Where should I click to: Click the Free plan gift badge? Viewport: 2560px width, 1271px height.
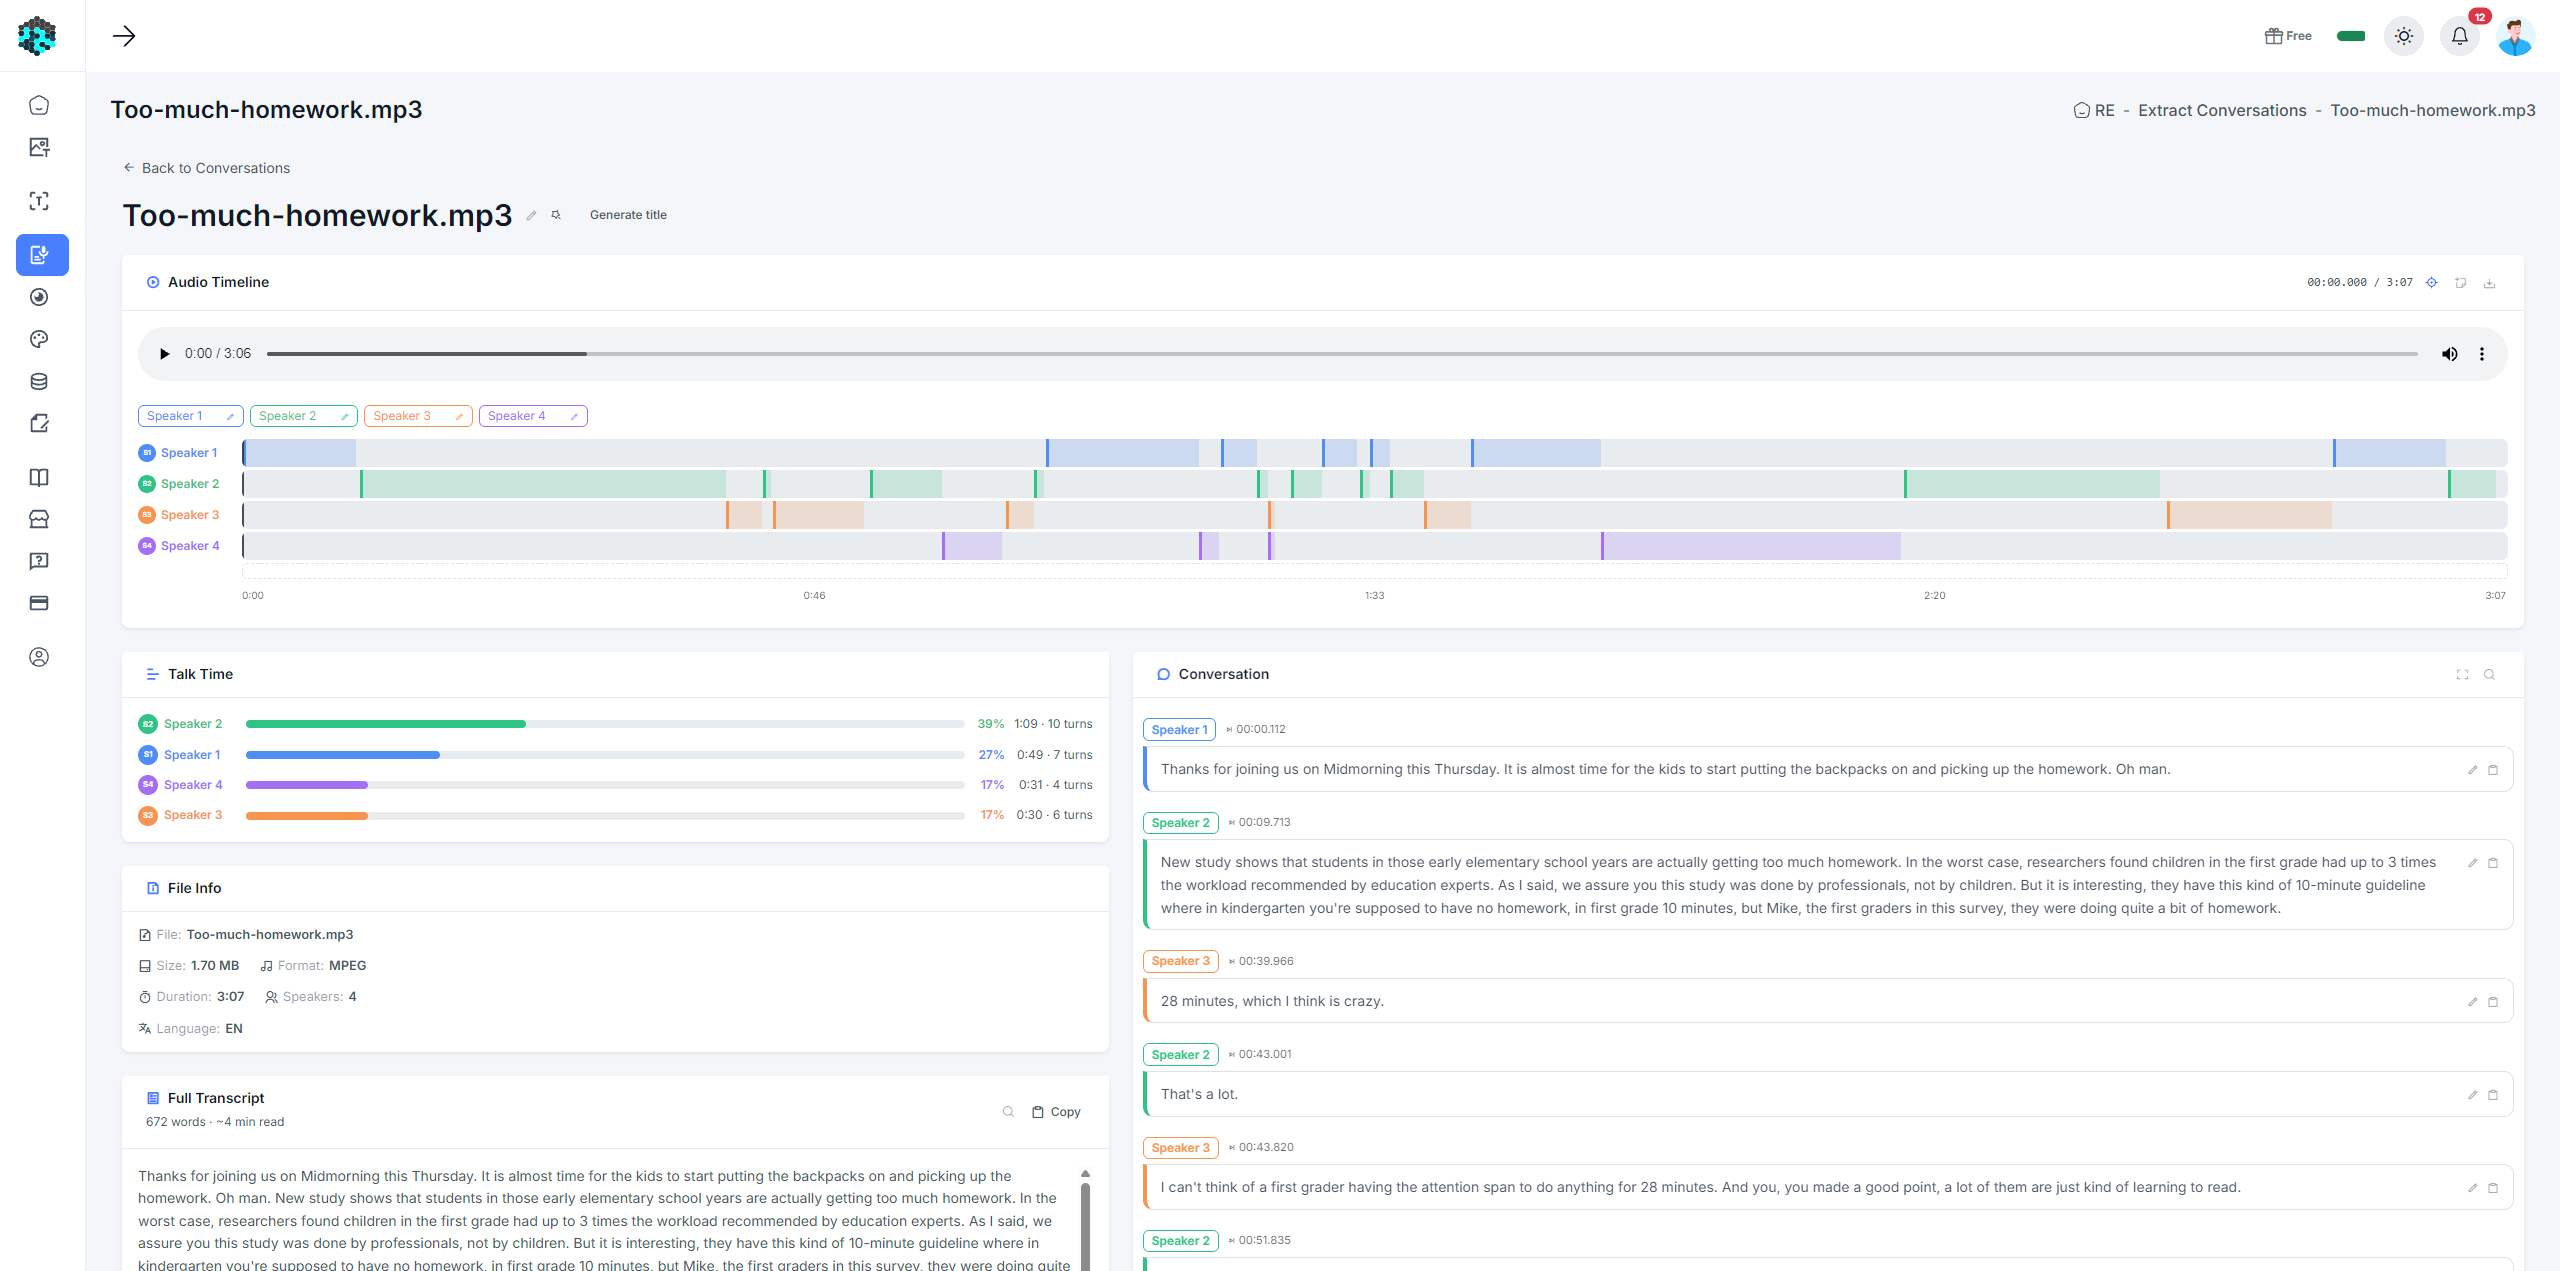pyautogui.click(x=2288, y=36)
